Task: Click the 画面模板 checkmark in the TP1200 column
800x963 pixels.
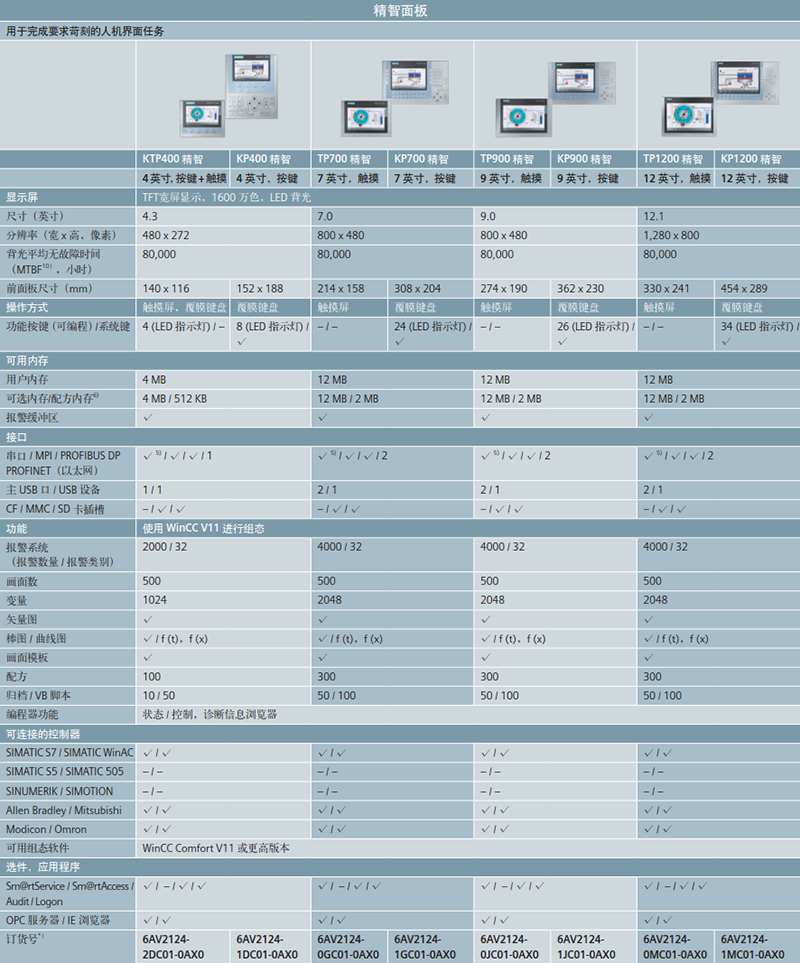Action: pos(649,657)
